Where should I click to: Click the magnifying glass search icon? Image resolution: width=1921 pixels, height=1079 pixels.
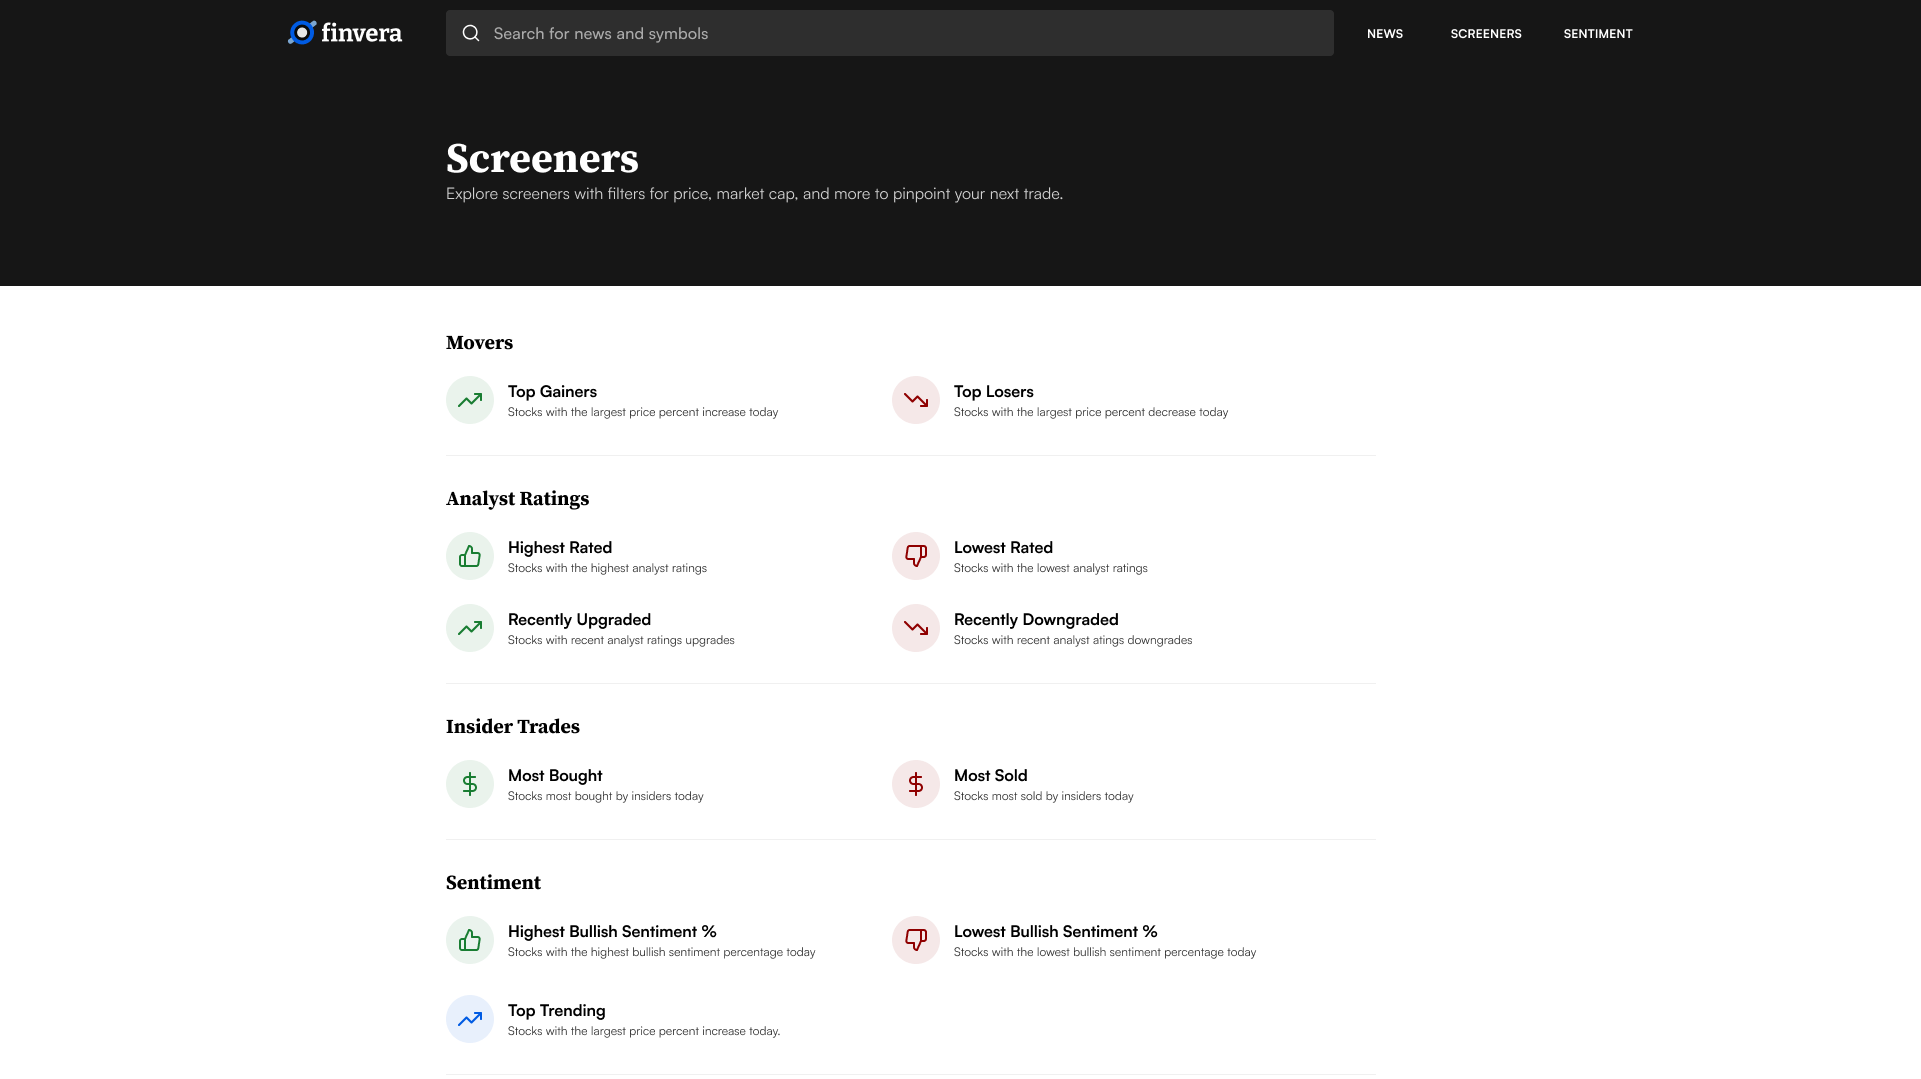(471, 33)
